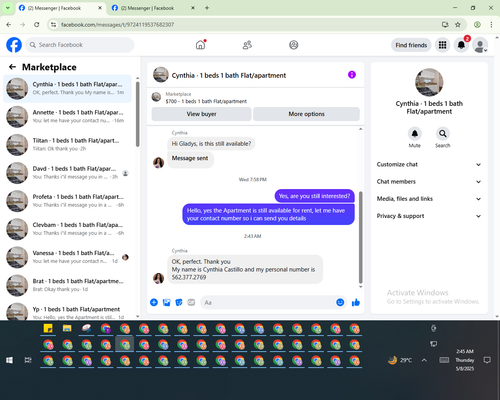
Task: Open the Profeta conversation
Action: coord(67,201)
